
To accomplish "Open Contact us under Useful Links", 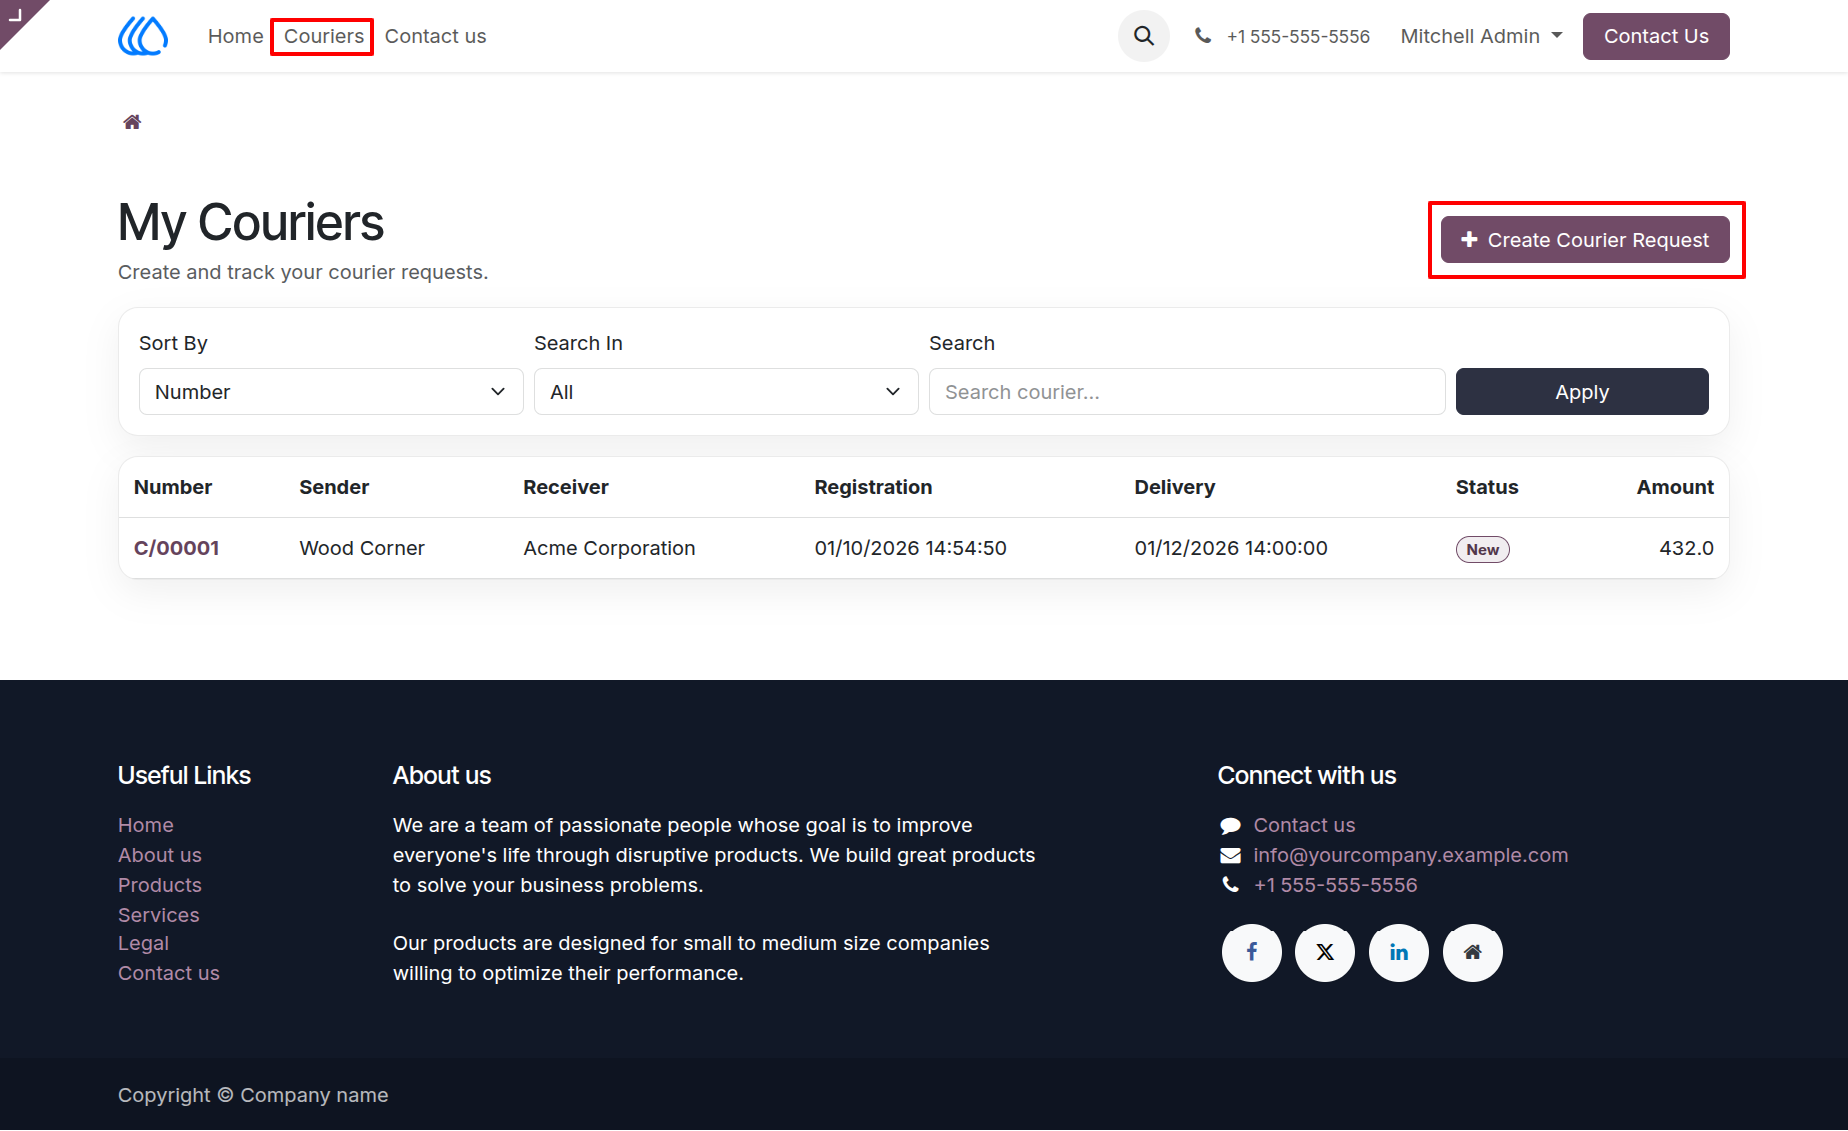I will coord(169,973).
